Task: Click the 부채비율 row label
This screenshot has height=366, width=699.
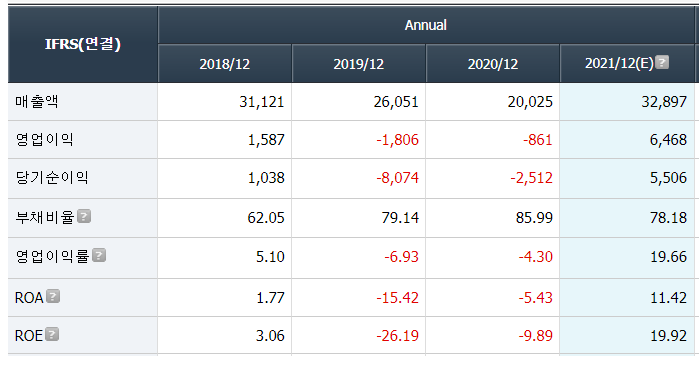Action: click(45, 217)
